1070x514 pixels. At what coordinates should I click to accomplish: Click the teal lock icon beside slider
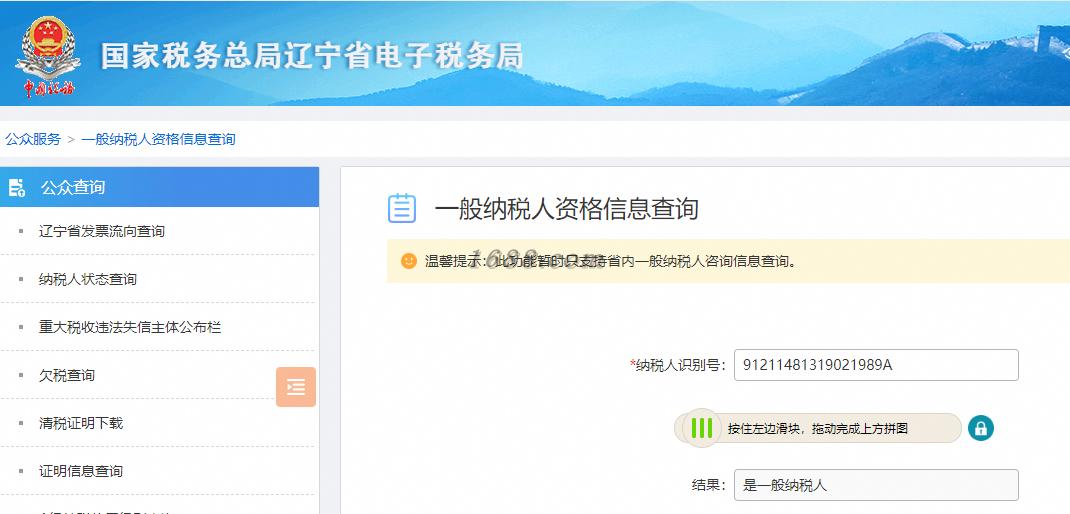click(x=981, y=428)
